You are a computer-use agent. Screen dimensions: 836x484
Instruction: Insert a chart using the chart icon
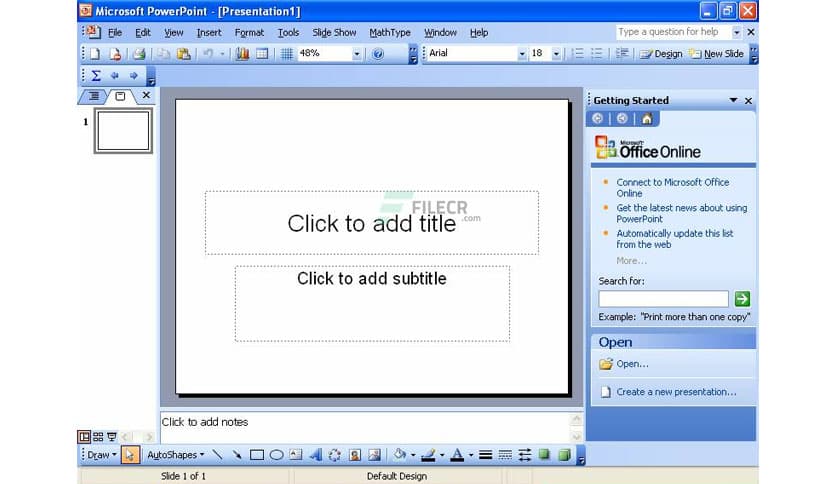243,53
